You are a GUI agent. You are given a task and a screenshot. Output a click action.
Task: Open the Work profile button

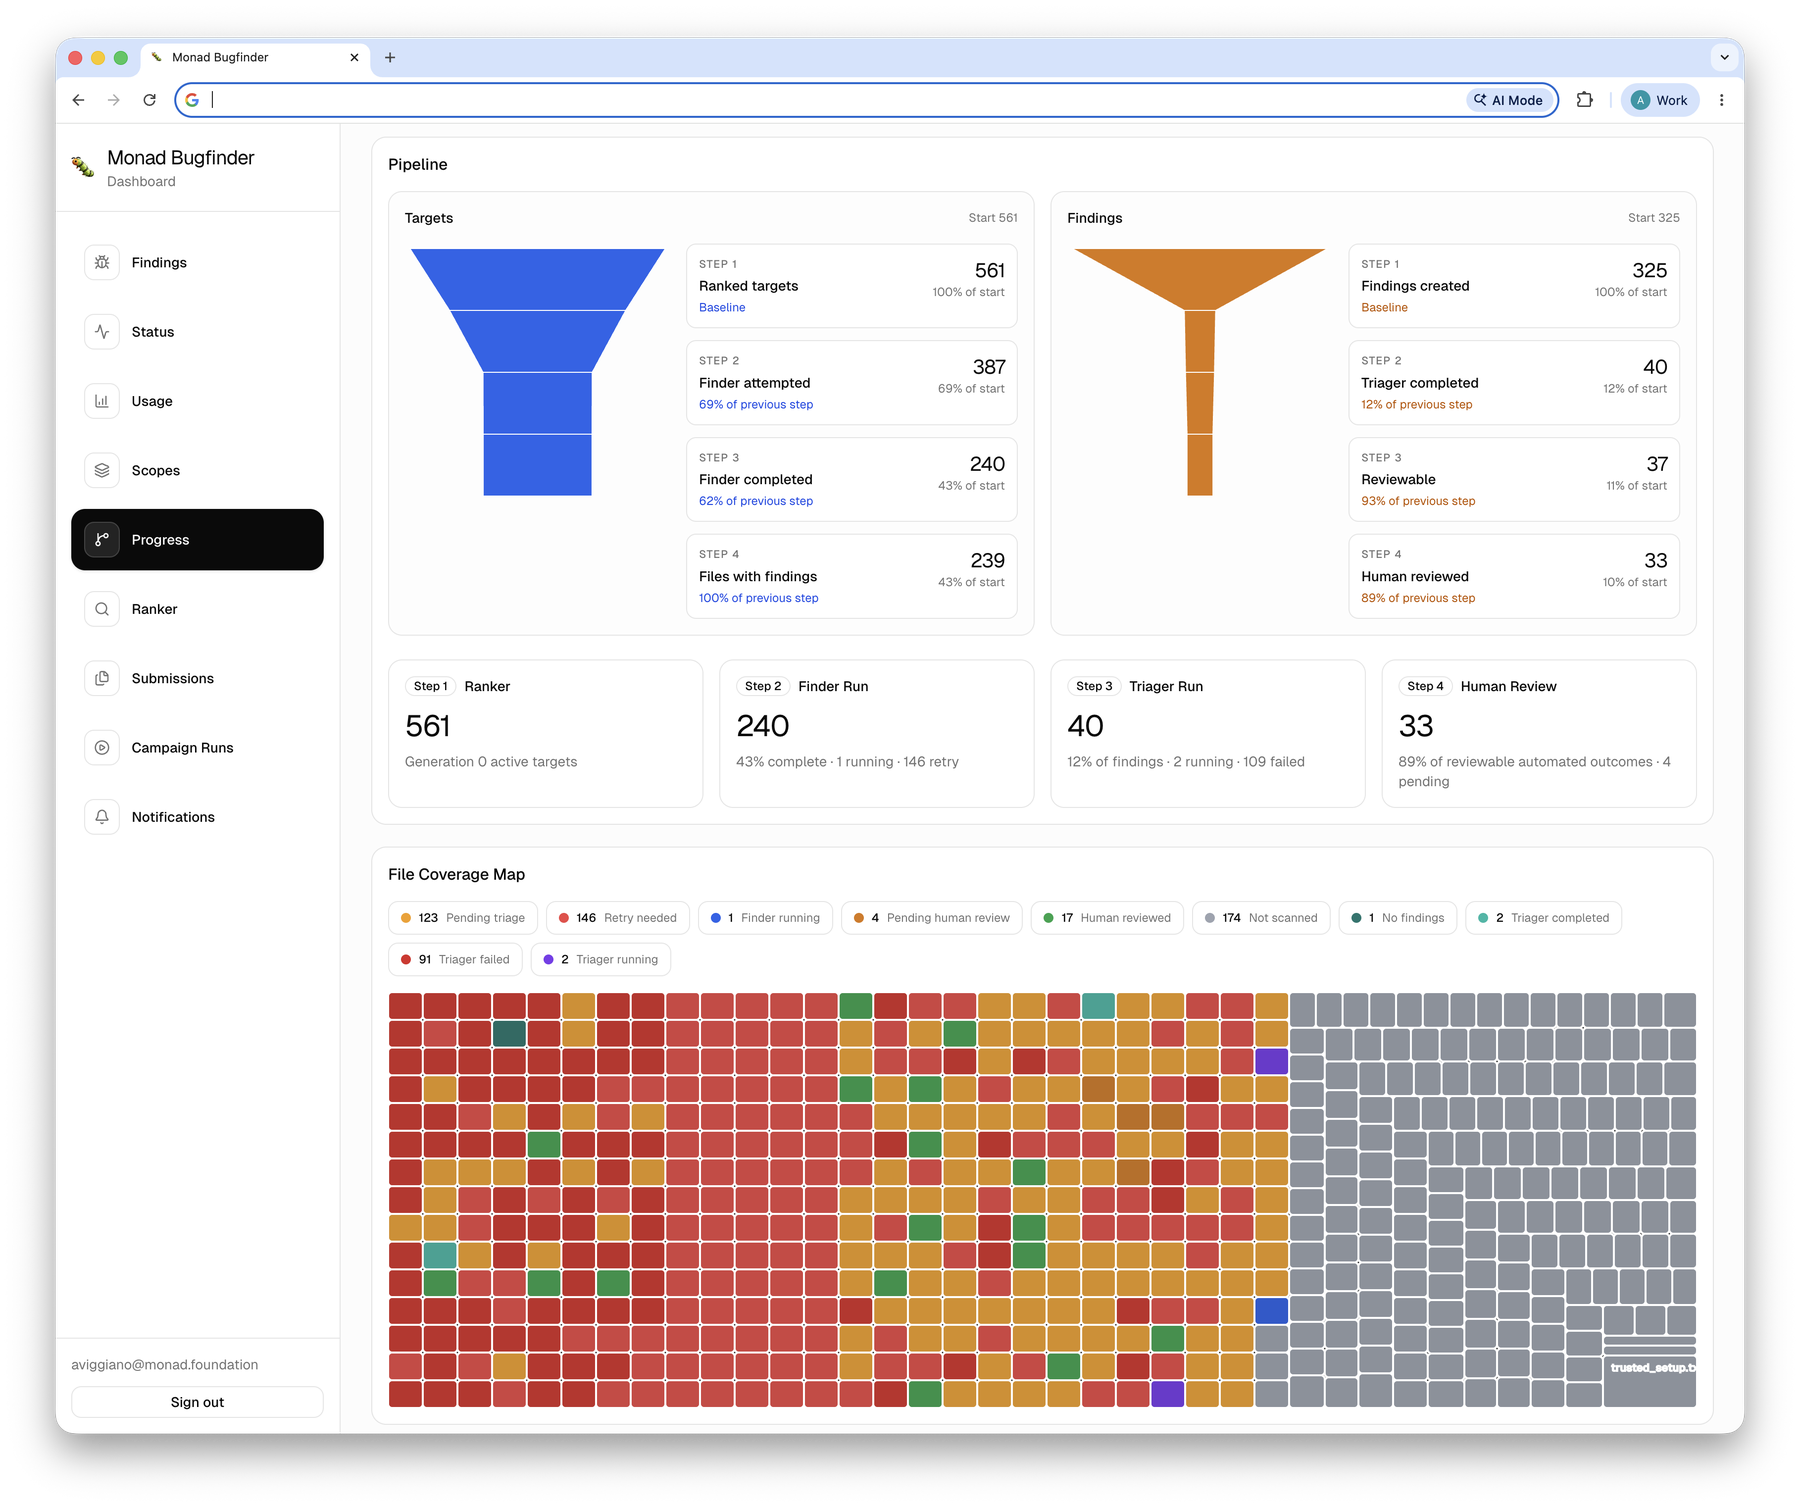coord(1660,100)
